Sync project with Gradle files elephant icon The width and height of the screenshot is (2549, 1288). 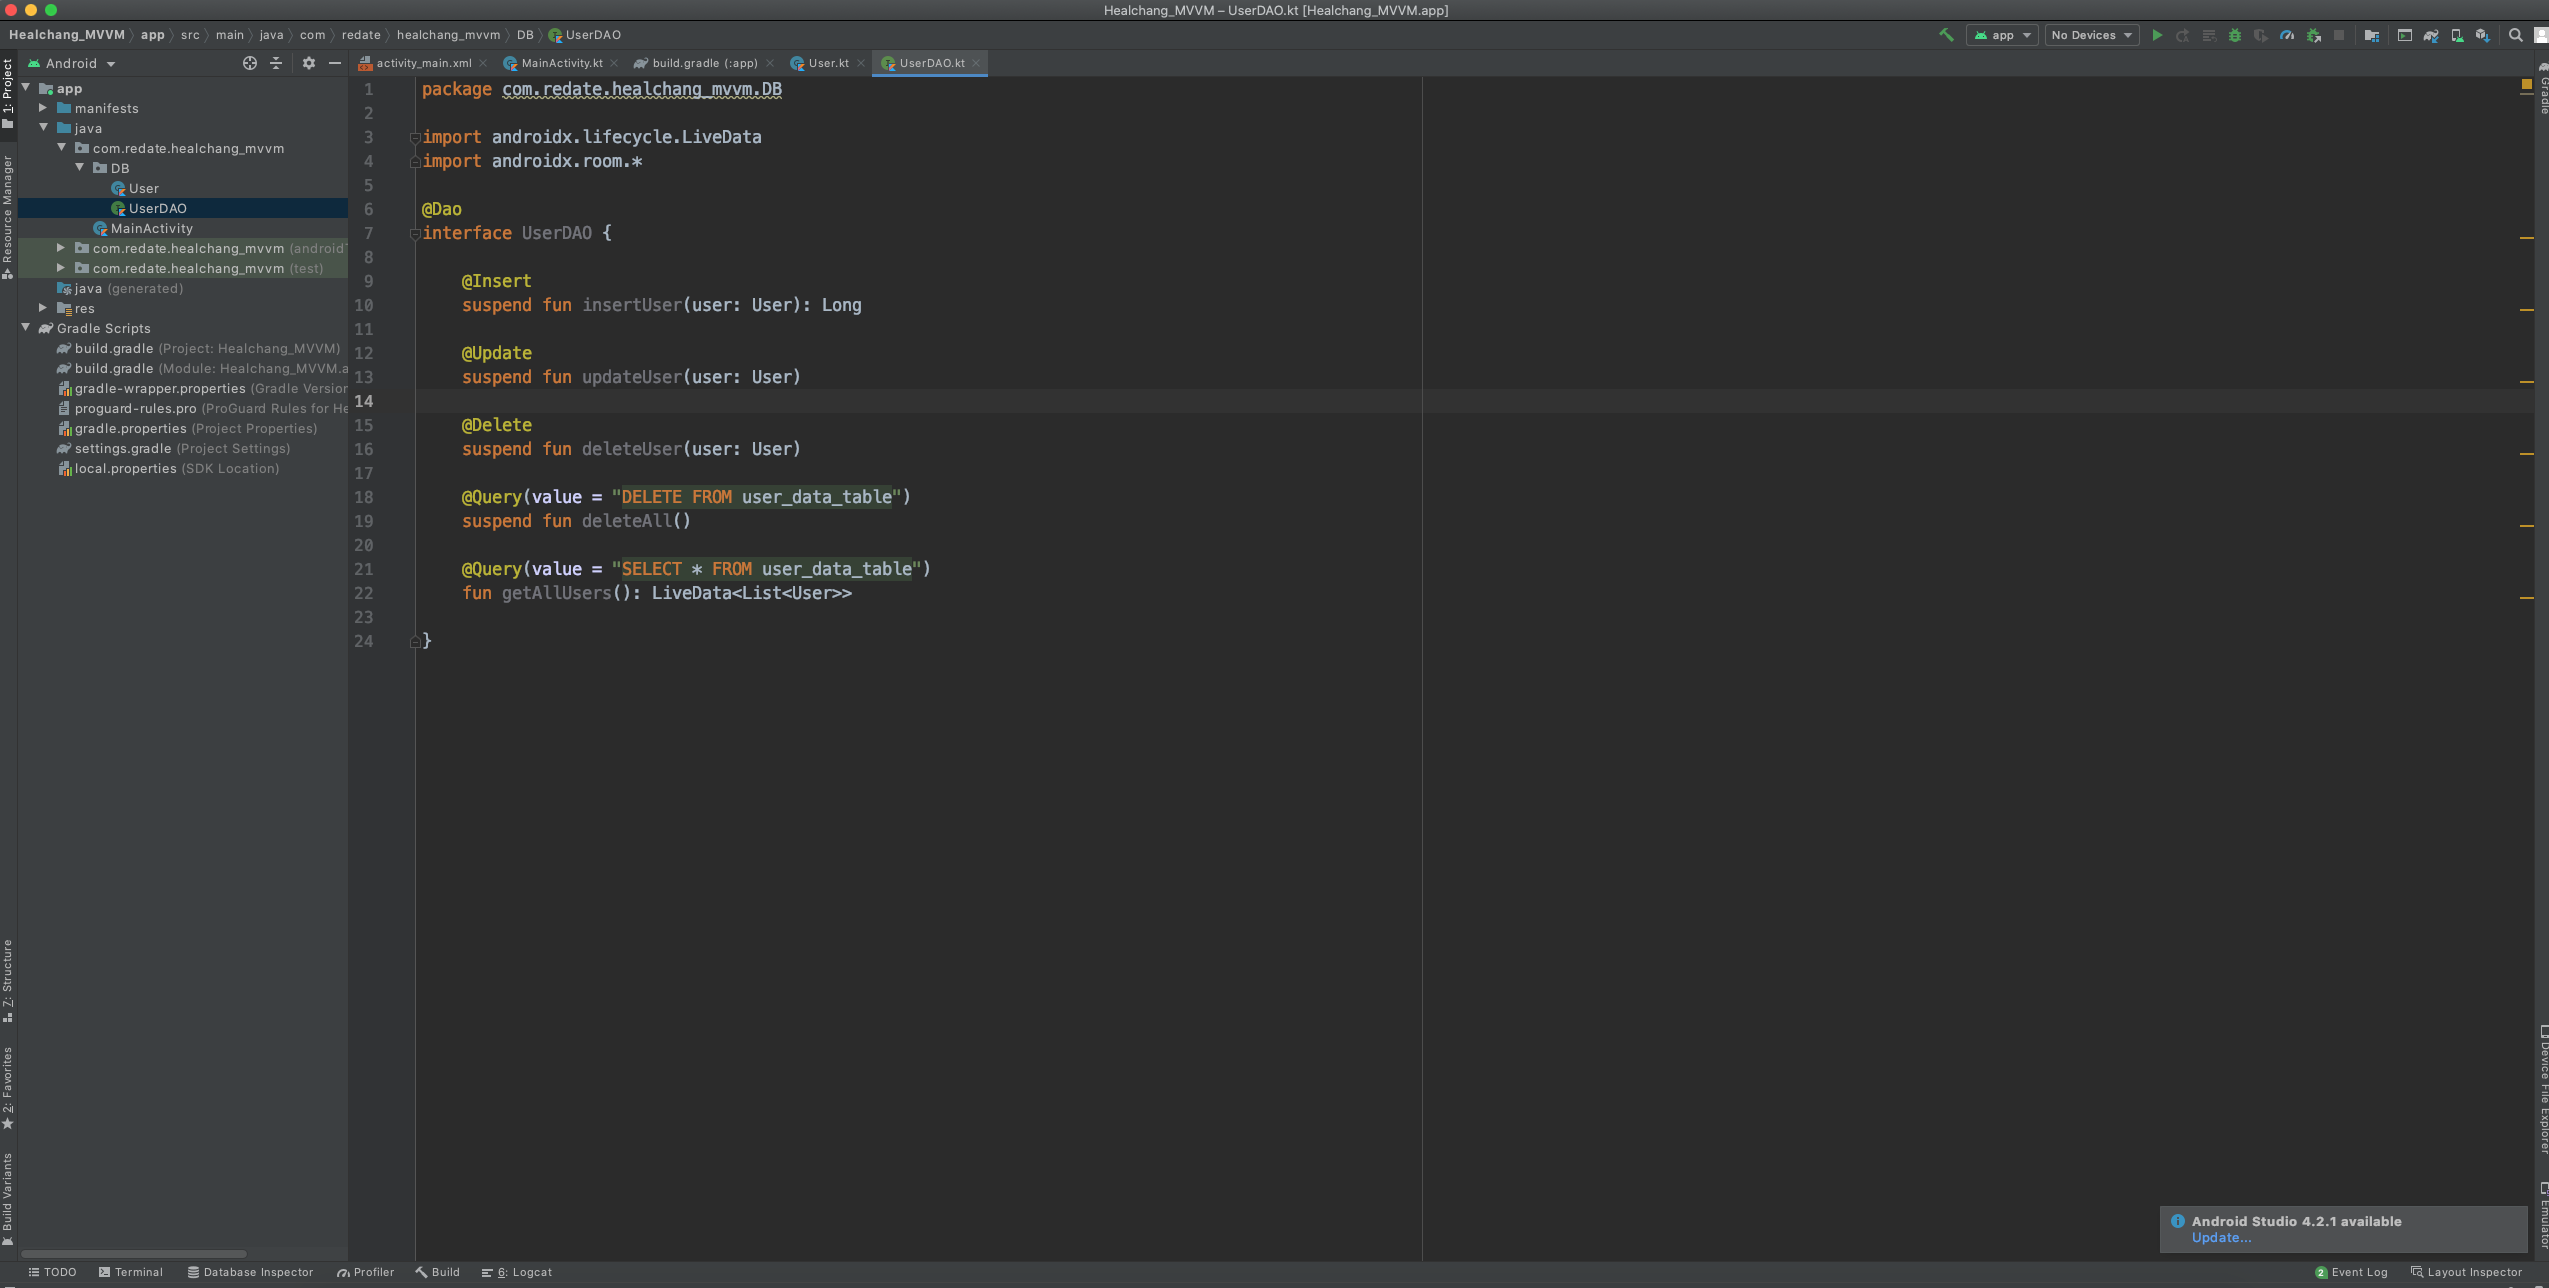(x=2431, y=35)
